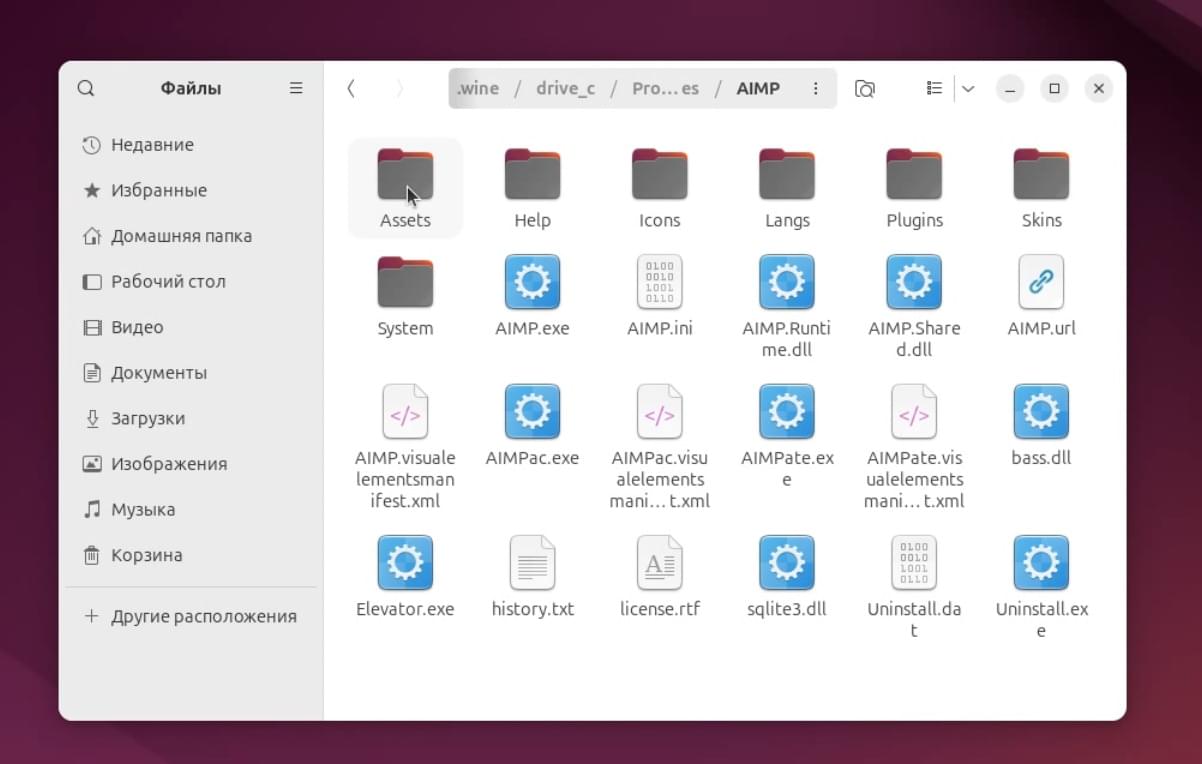This screenshot has width=1202, height=764.
Task: Select the AIMPac.visualelementsmanifest.xml file icon
Action: (659, 412)
